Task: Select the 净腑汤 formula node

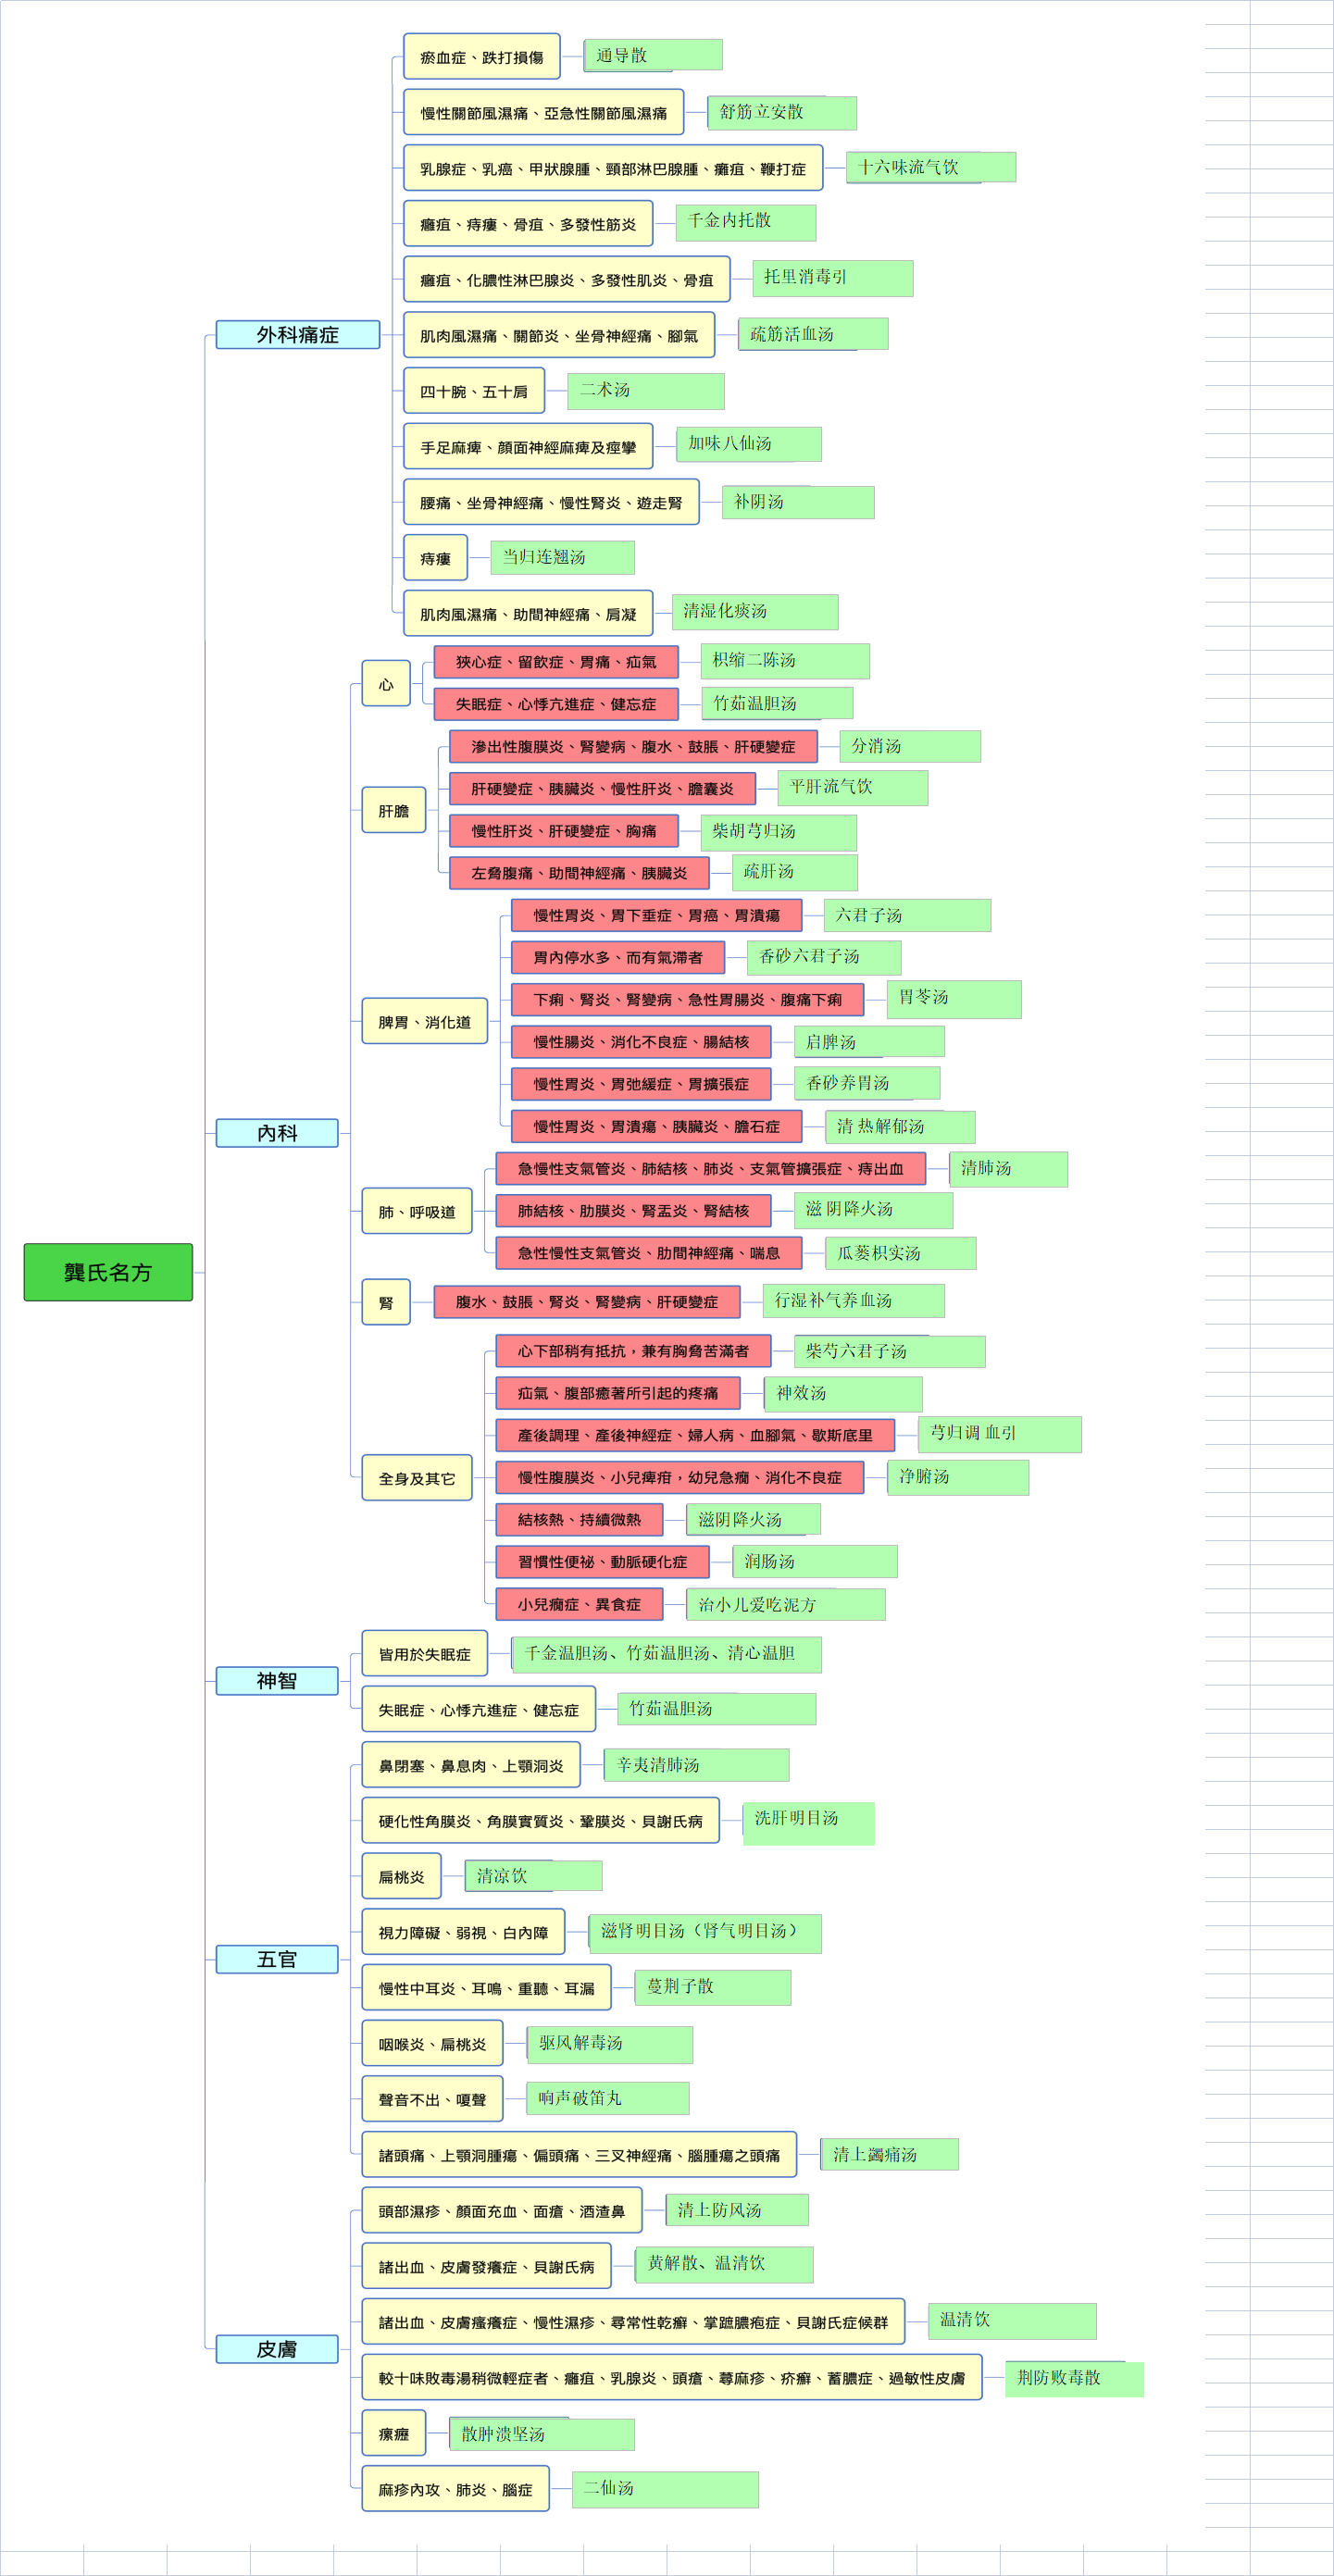Action: pyautogui.click(x=958, y=1477)
